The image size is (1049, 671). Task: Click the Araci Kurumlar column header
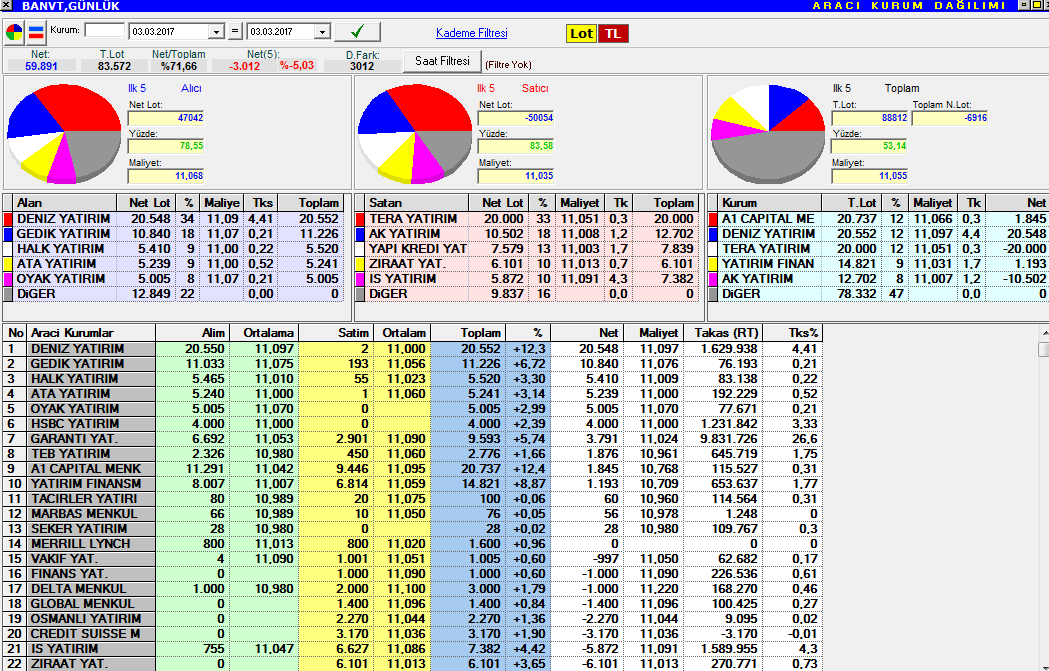[91, 332]
